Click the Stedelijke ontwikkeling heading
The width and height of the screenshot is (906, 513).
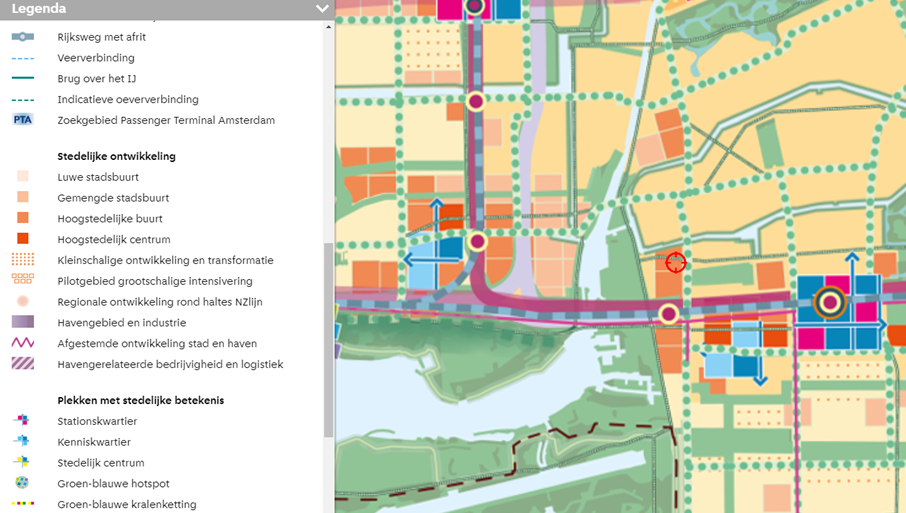pyautogui.click(x=116, y=156)
